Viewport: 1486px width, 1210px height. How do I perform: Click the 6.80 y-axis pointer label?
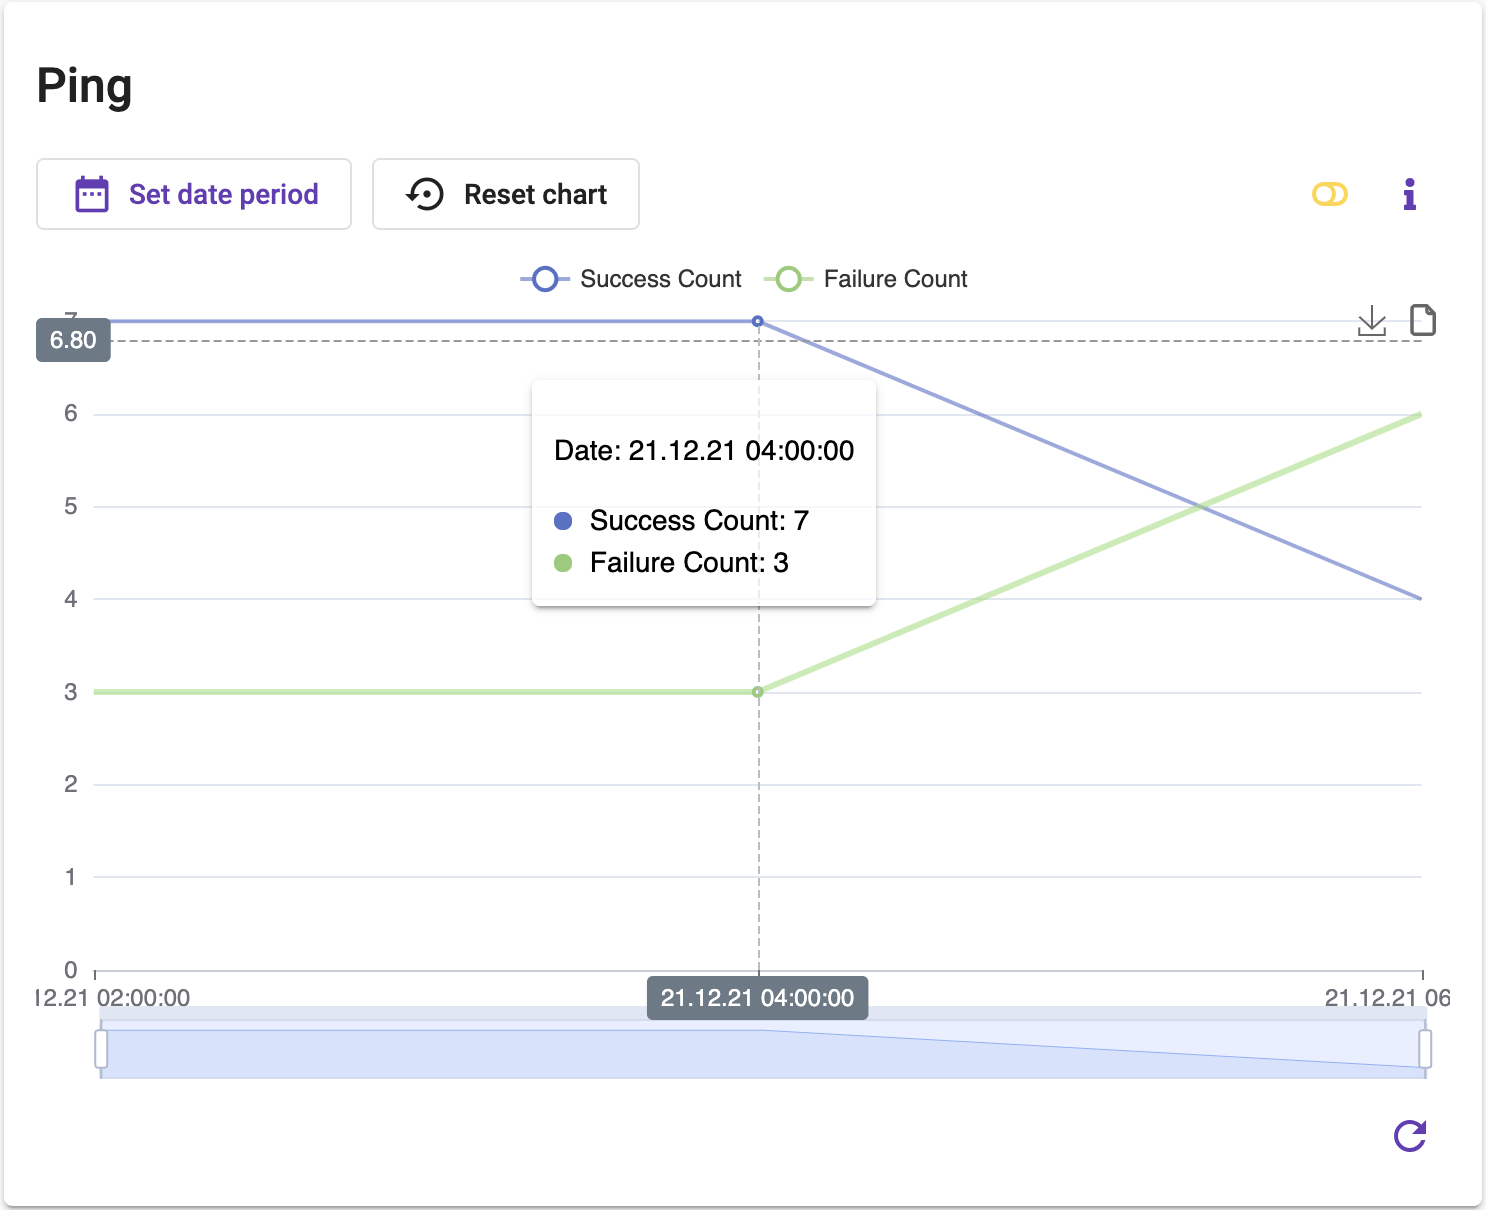pos(73,340)
